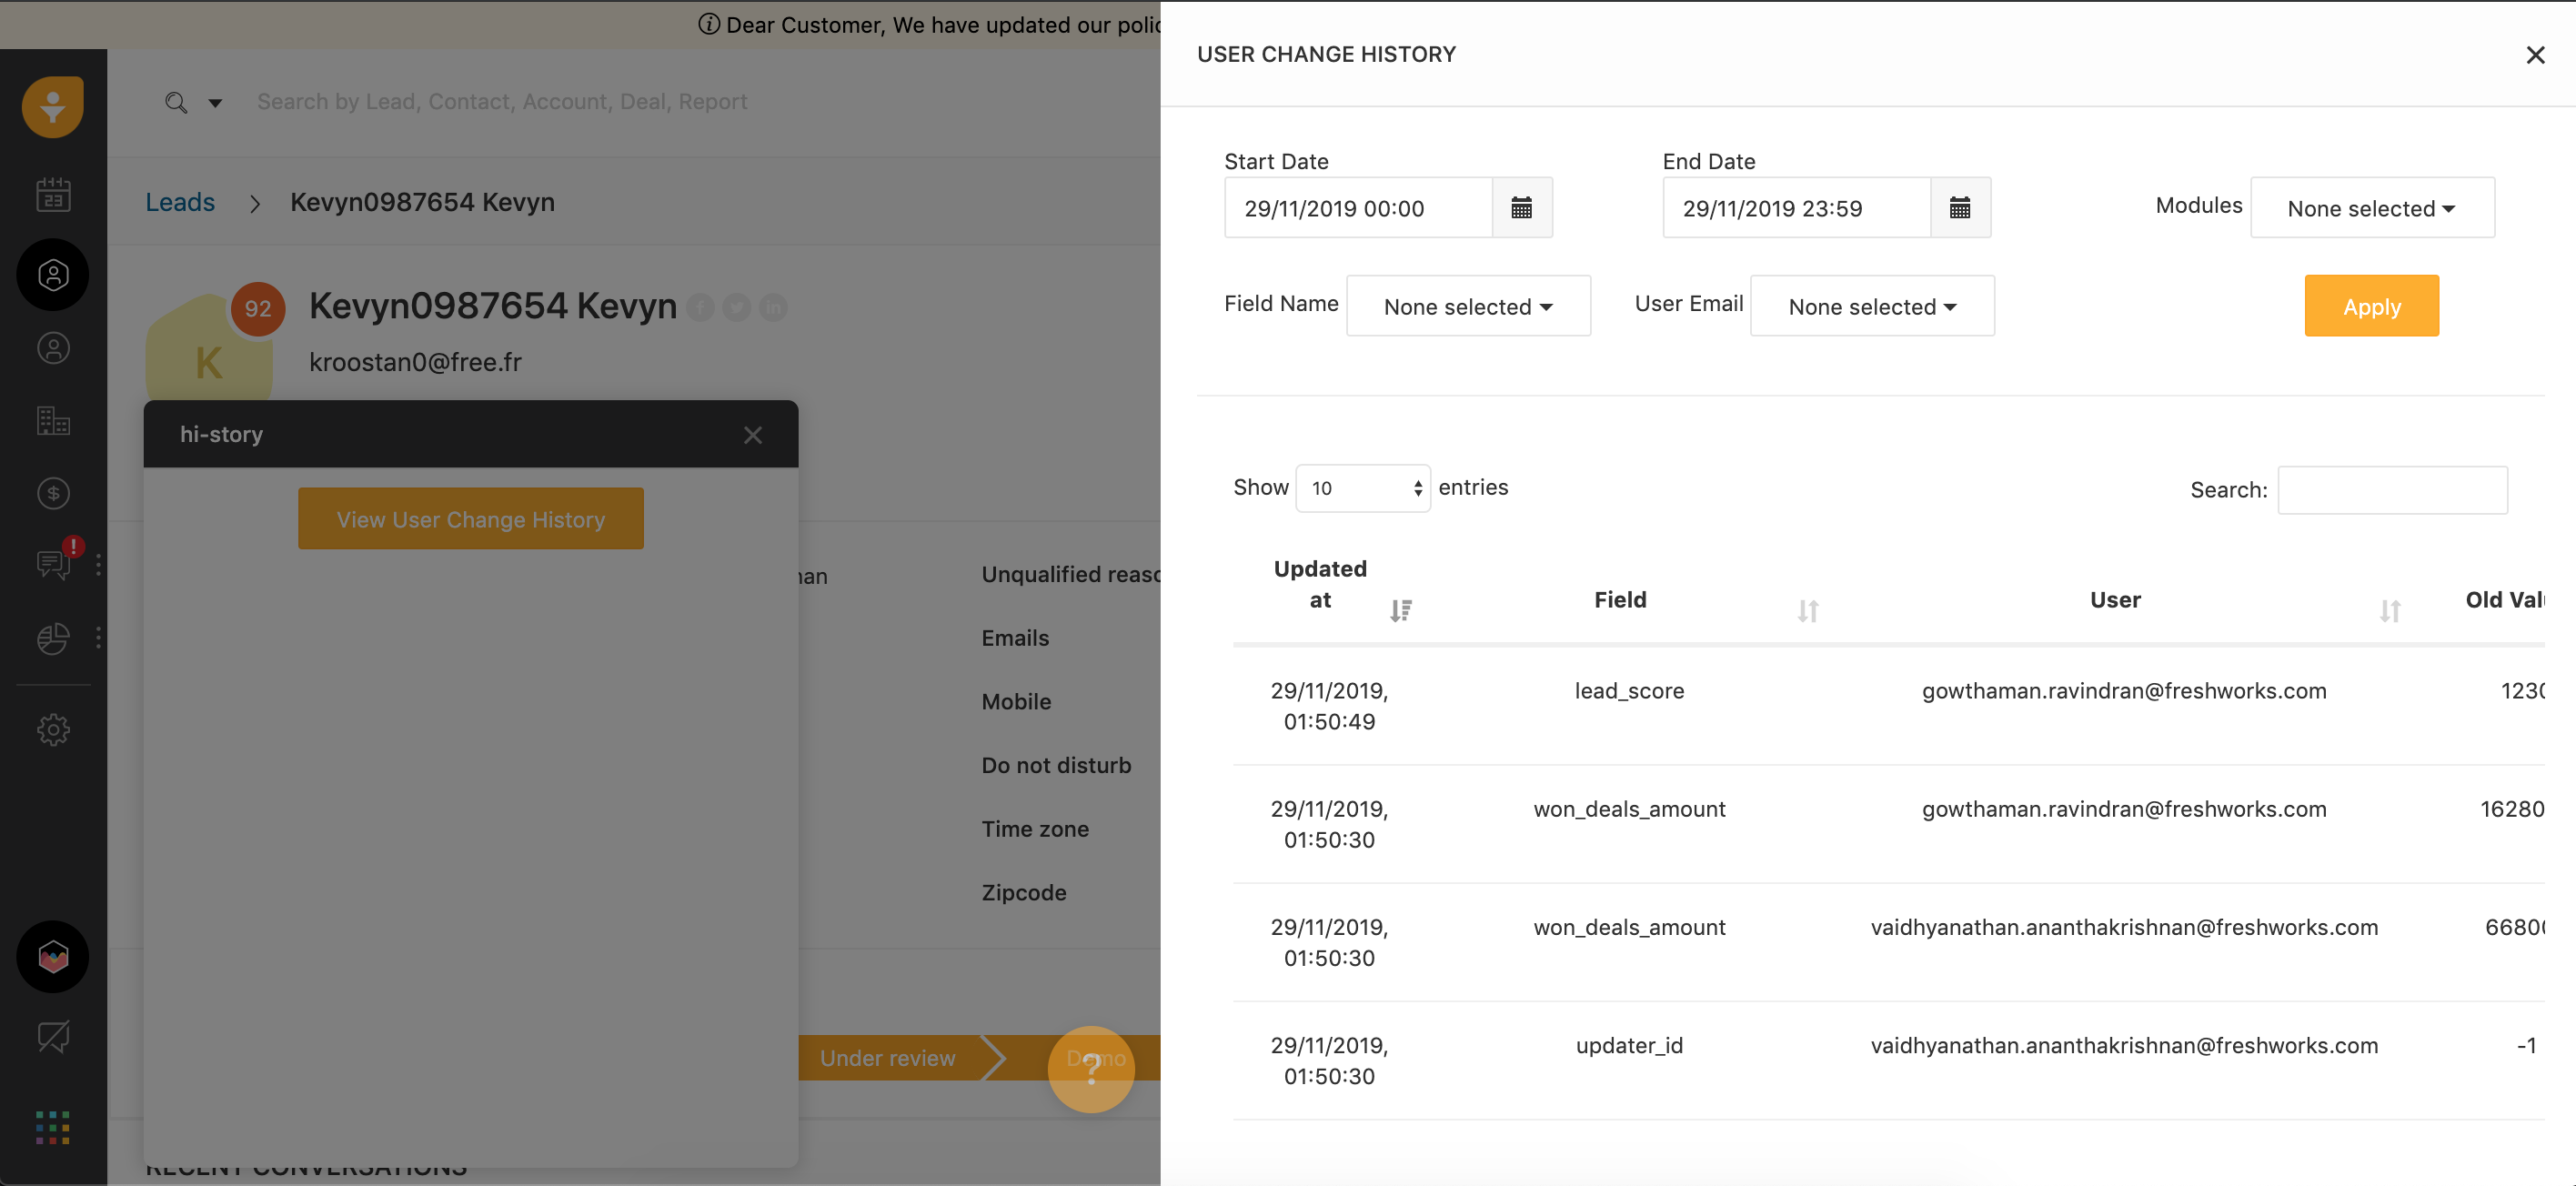
Task: Click the calendar icon in left sidebar
Action: click(x=53, y=195)
